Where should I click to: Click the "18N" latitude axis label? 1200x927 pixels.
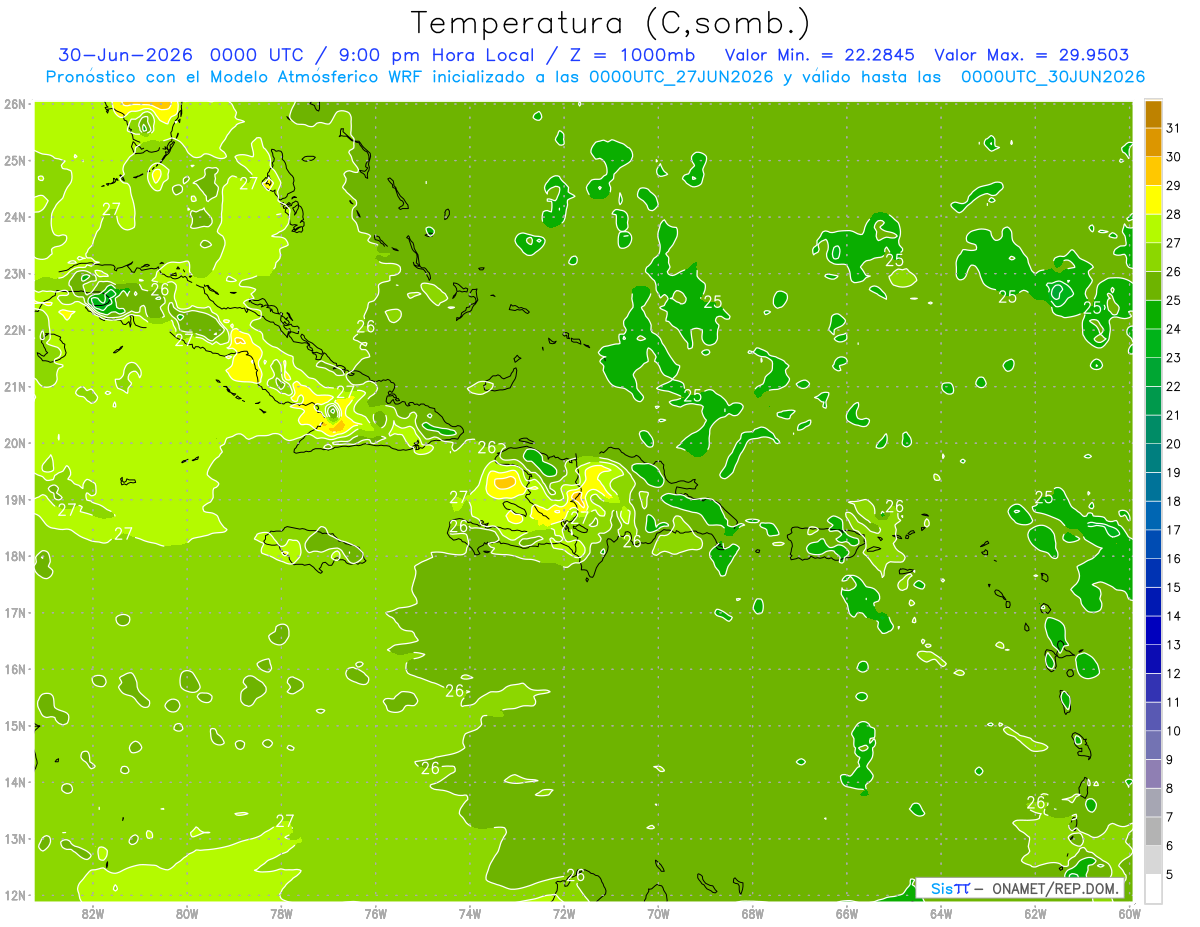(x=15, y=556)
